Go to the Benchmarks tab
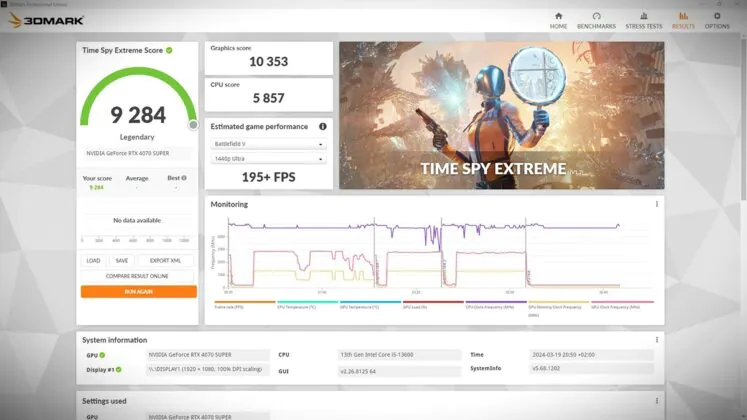 596,20
